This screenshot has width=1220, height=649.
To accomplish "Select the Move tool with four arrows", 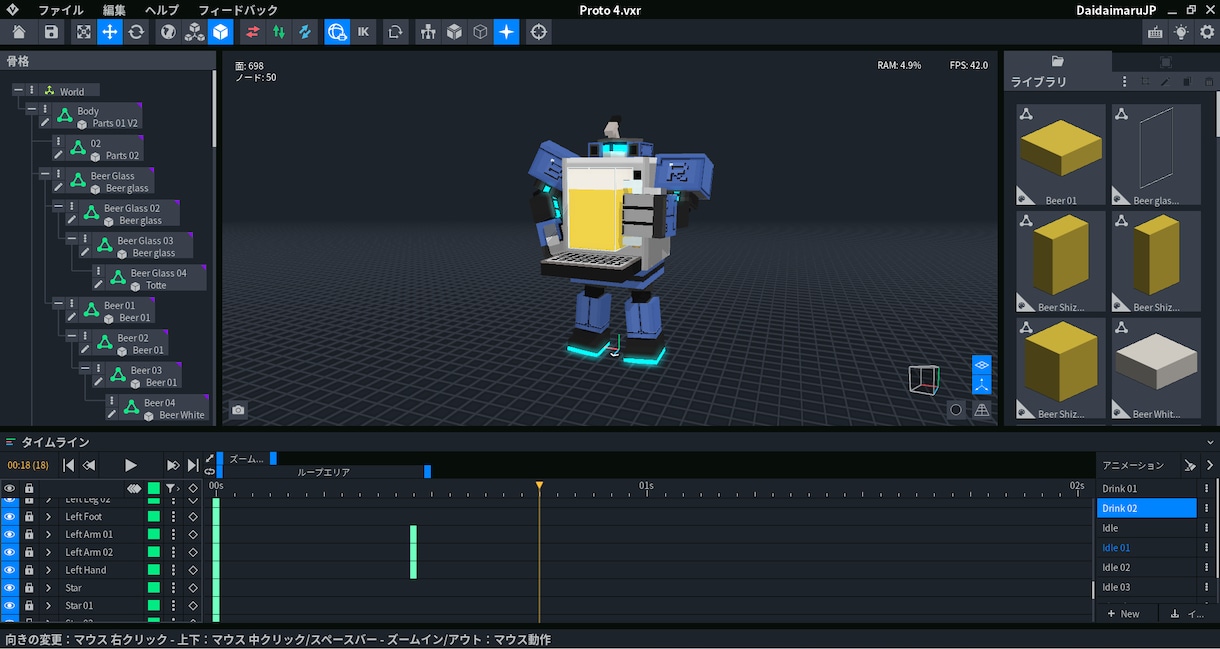I will point(110,32).
